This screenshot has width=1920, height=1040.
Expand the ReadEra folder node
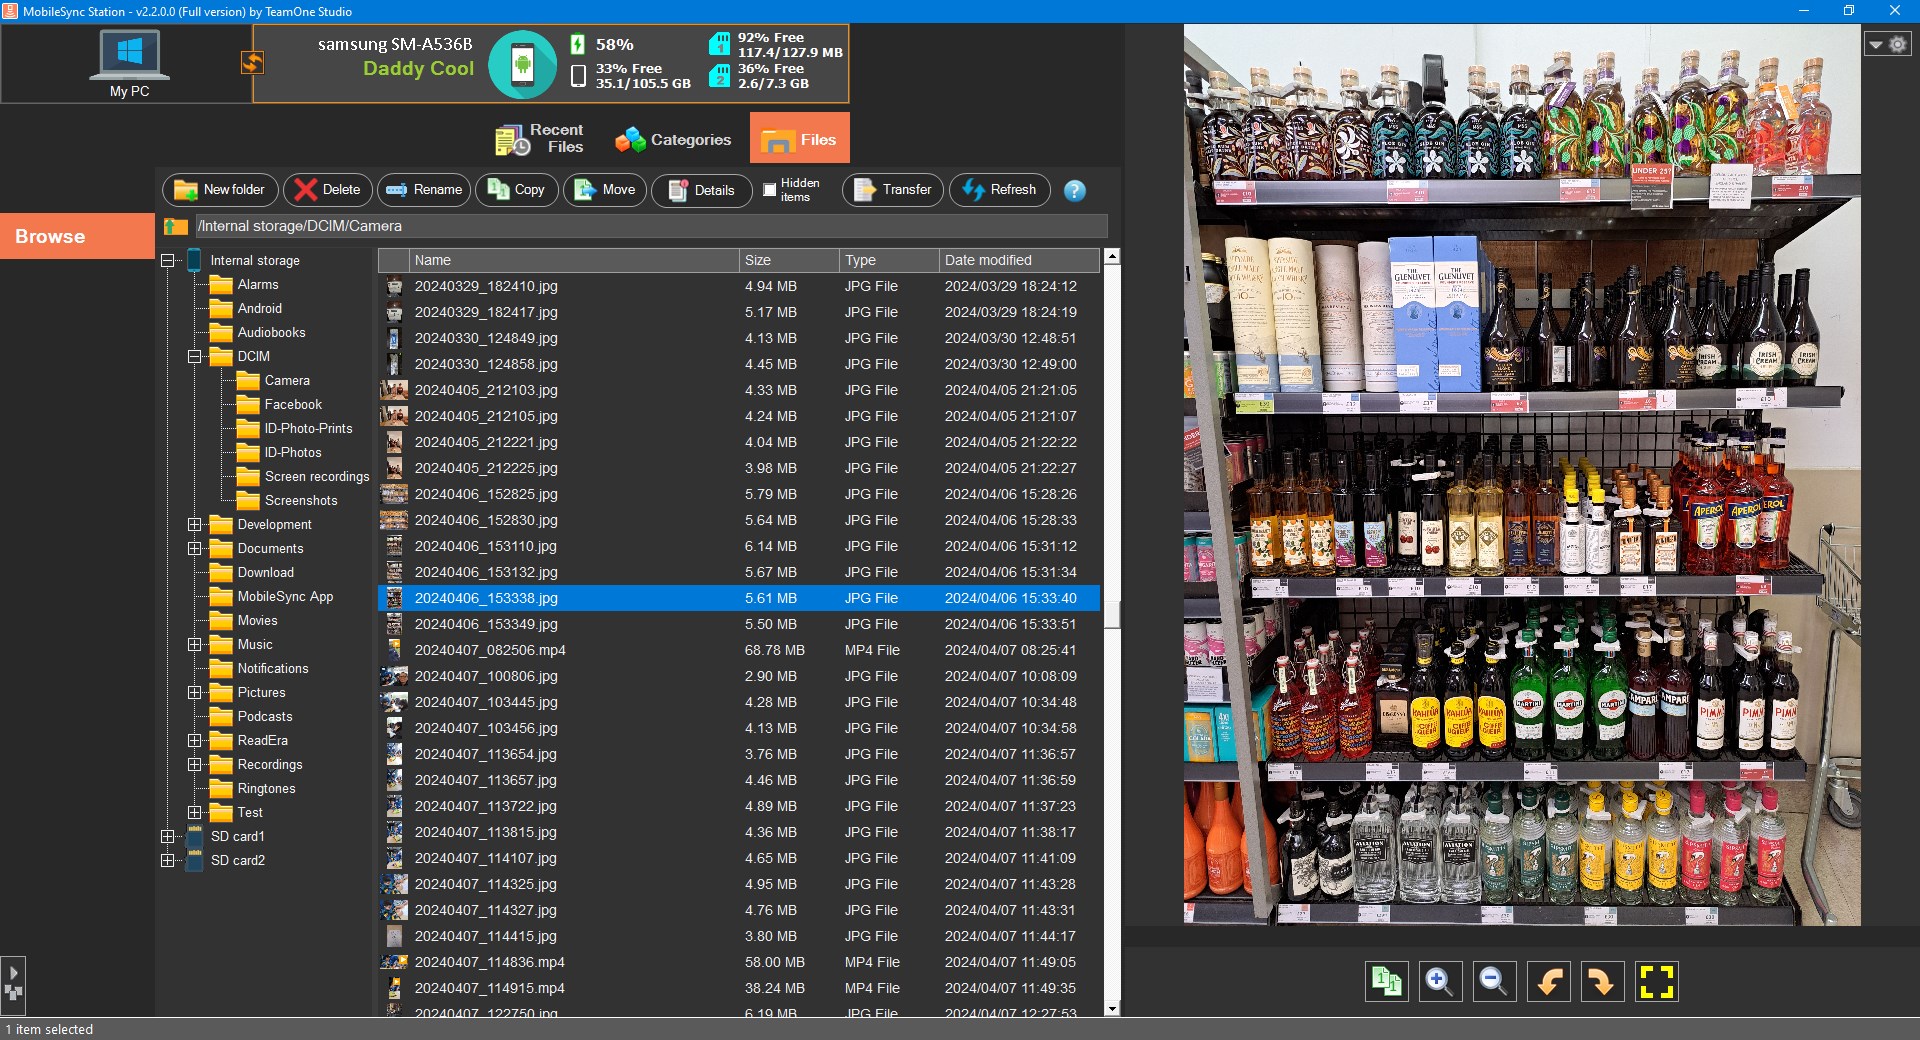coord(195,741)
